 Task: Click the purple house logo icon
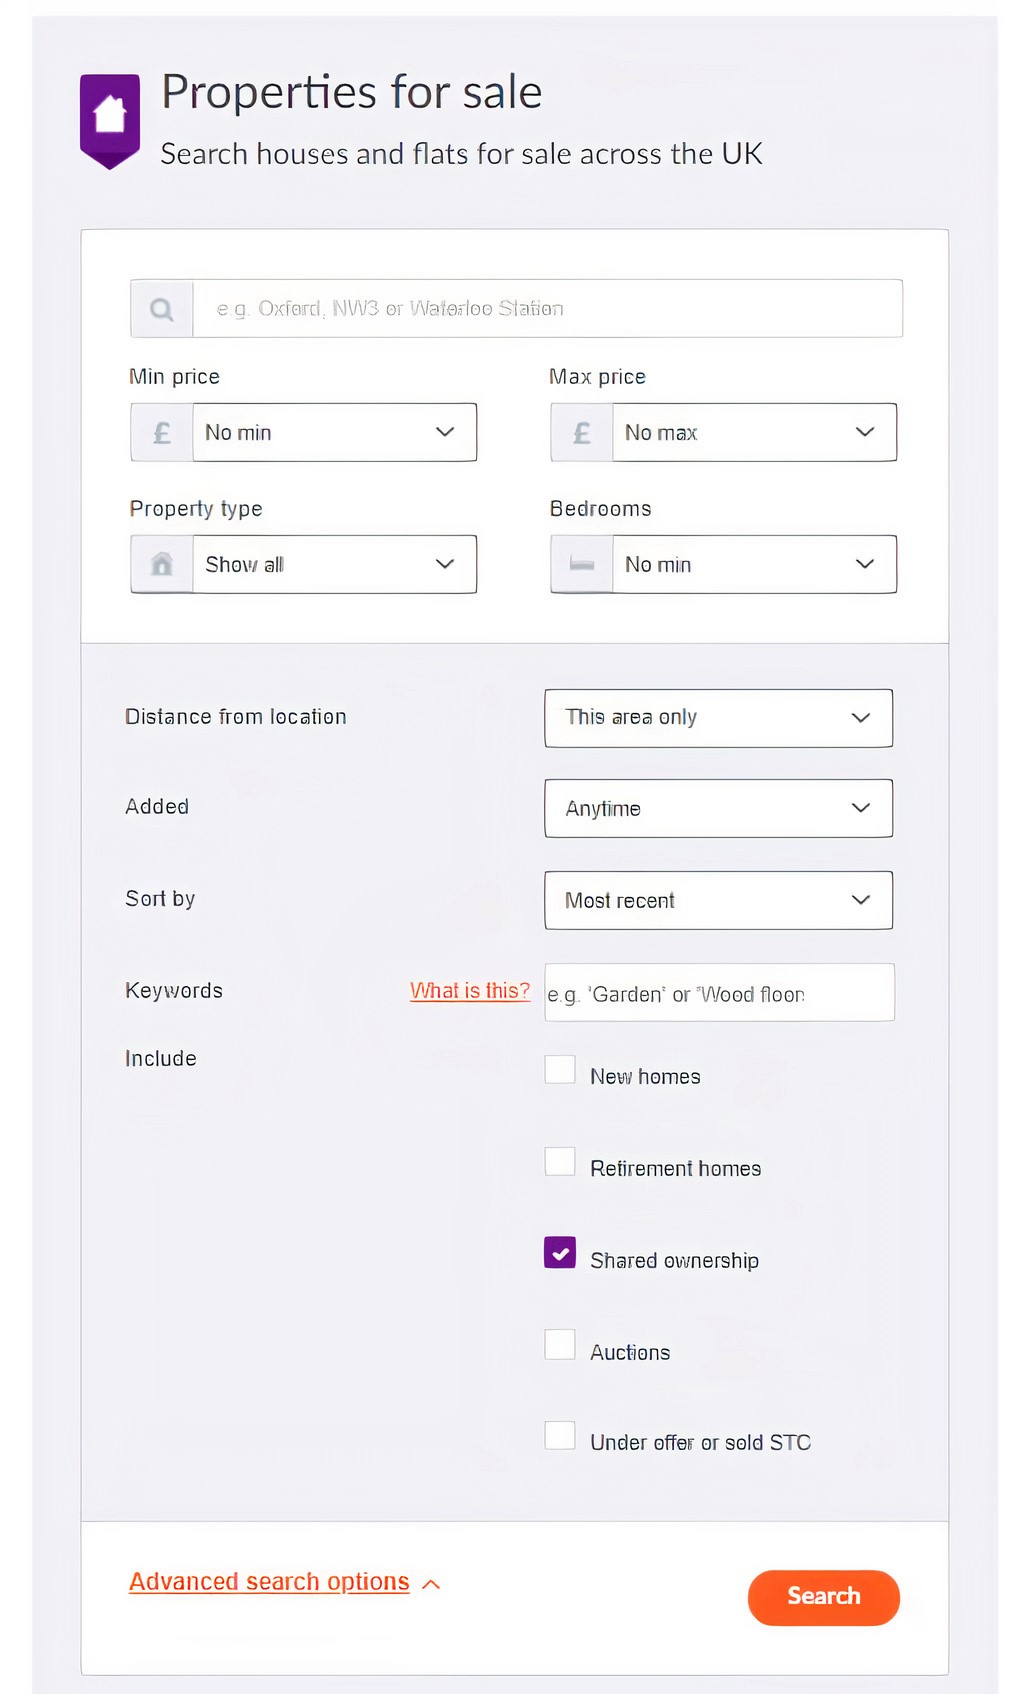[x=110, y=119]
